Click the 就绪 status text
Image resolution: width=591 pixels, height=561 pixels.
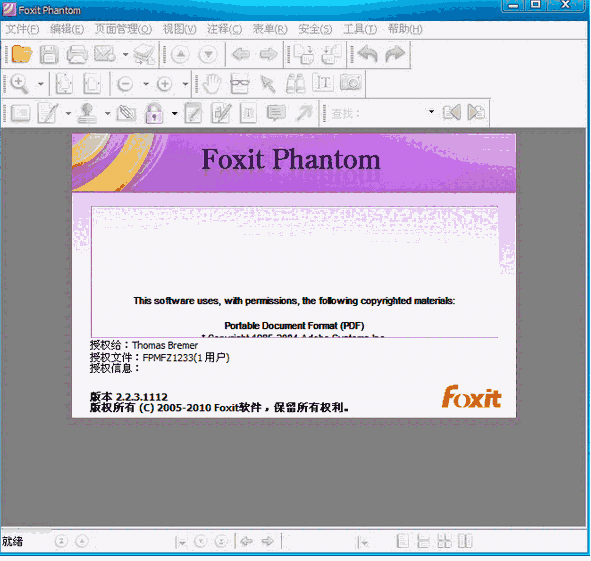12,542
